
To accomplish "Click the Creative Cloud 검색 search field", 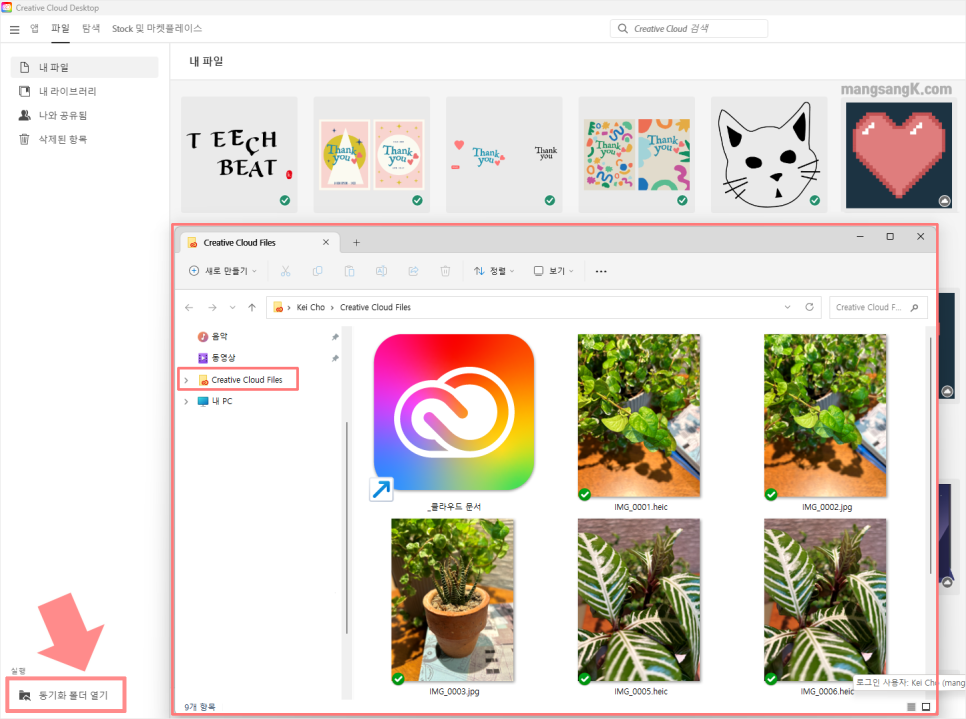I will pos(689,28).
